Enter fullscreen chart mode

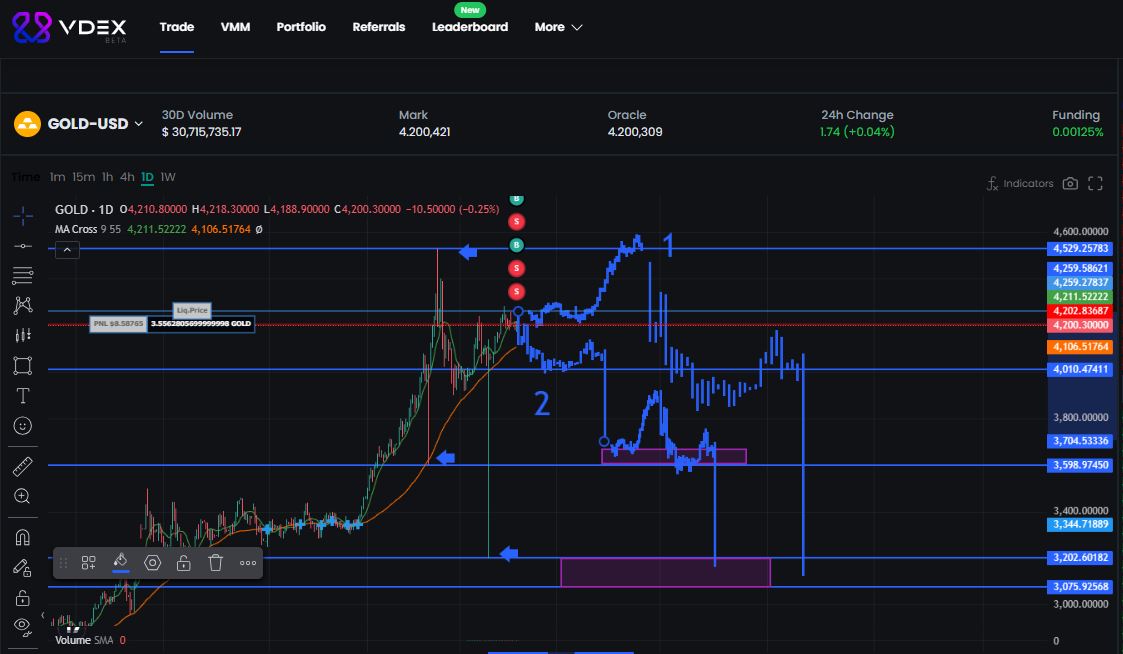click(1095, 183)
